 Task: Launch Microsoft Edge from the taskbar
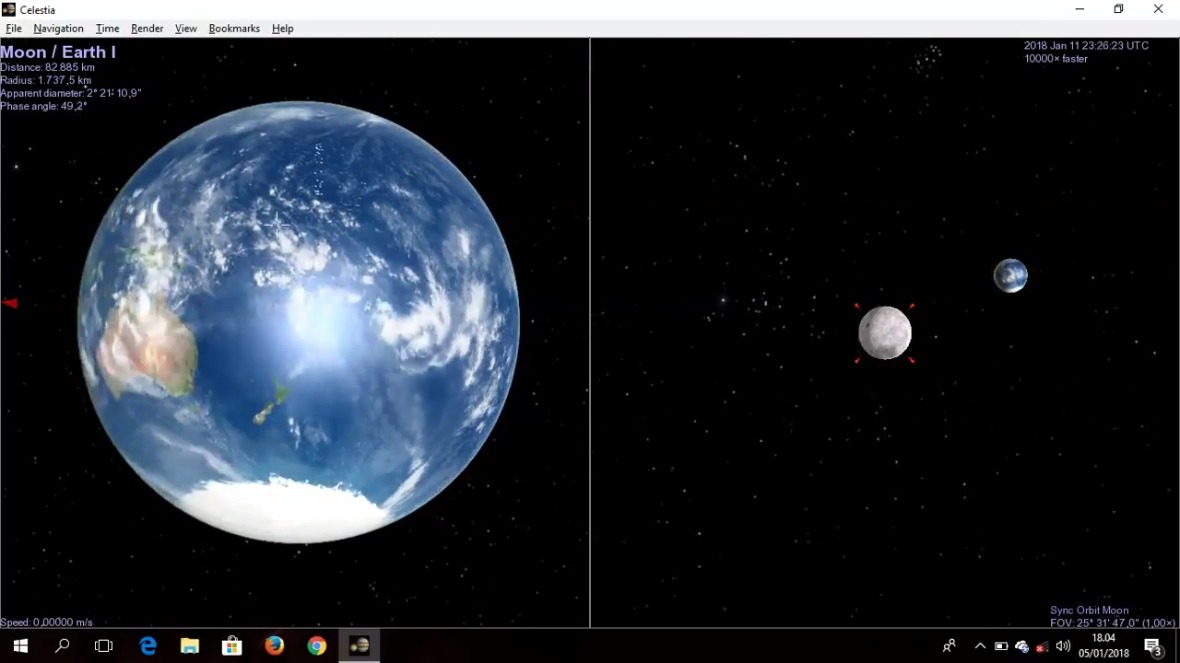tap(148, 646)
